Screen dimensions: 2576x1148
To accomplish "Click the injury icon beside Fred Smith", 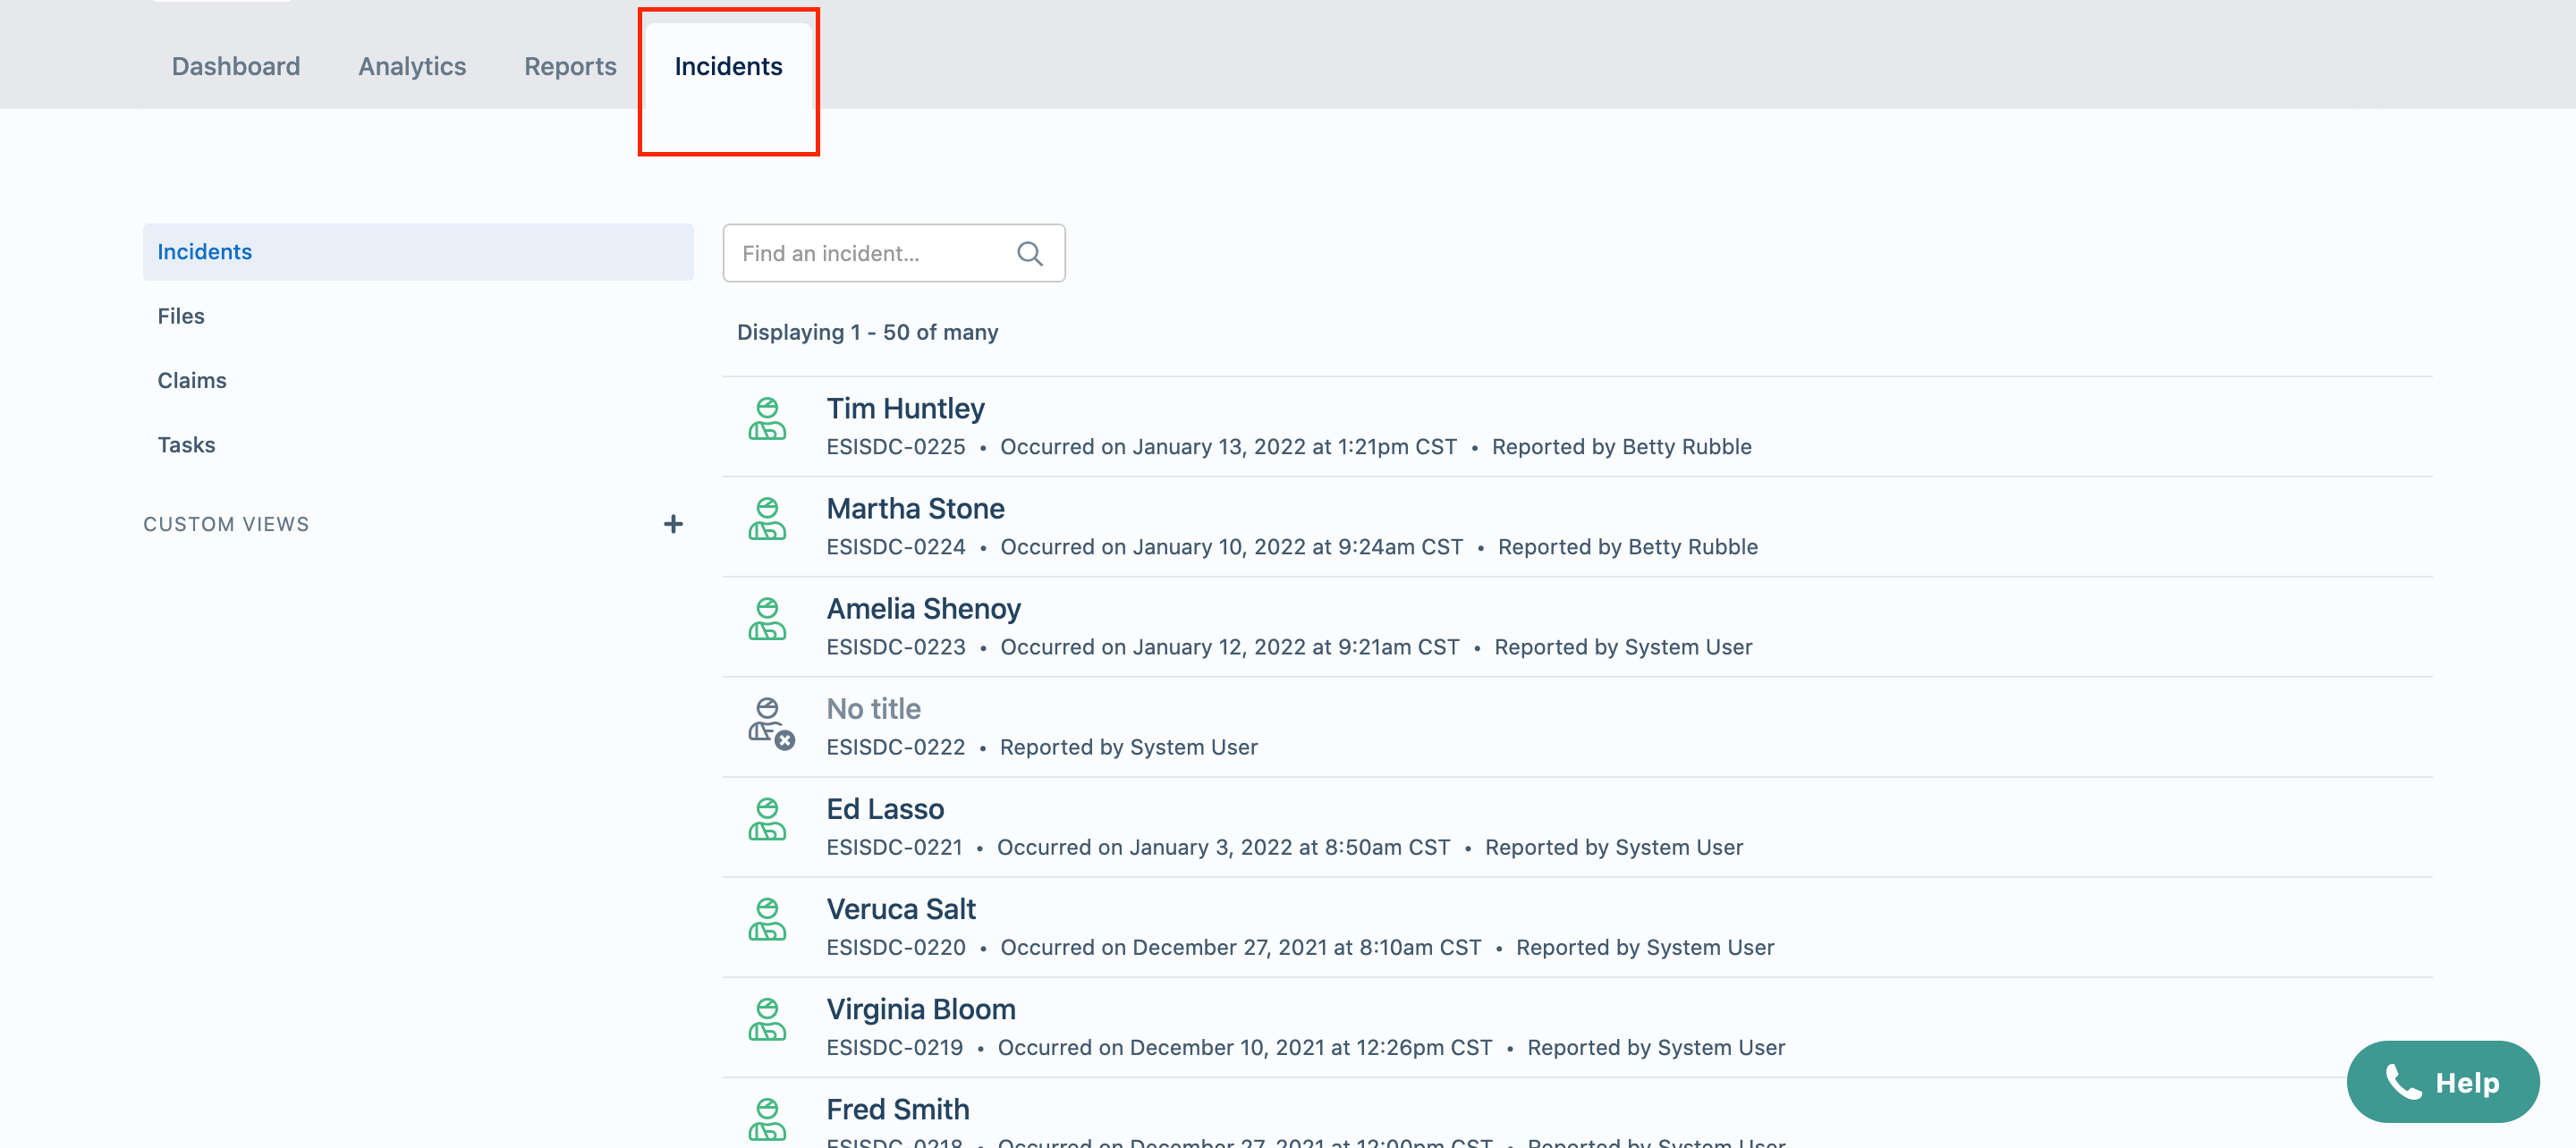I will [767, 1119].
